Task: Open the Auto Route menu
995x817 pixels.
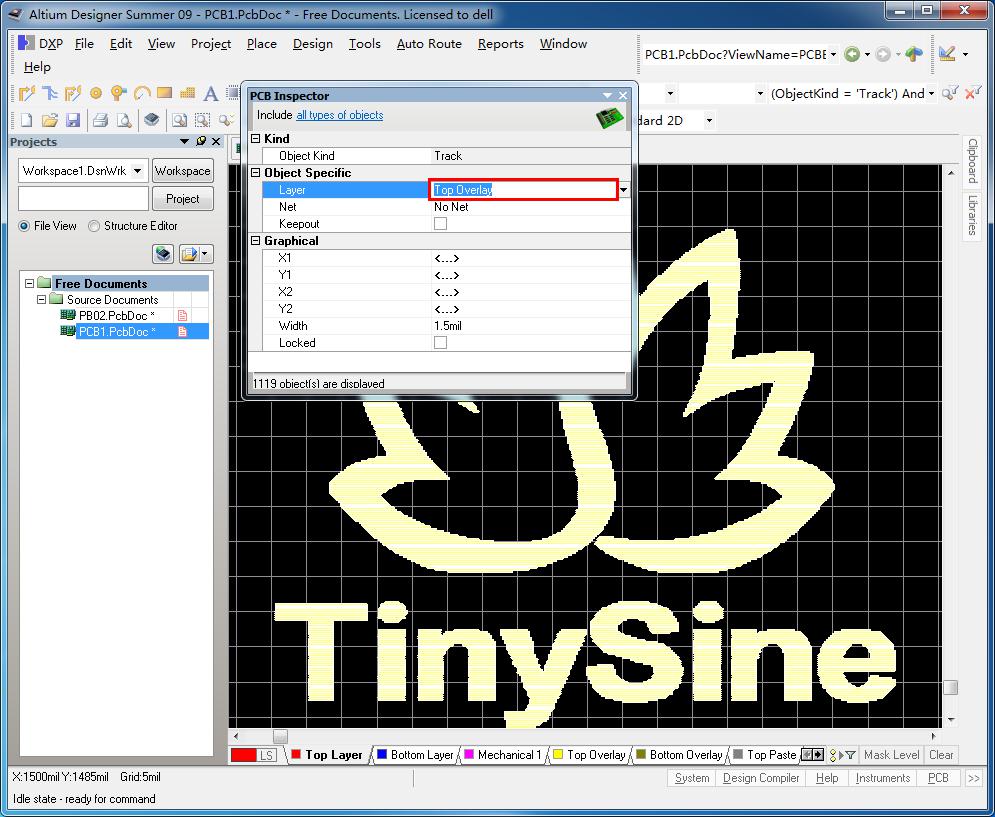Action: tap(429, 44)
